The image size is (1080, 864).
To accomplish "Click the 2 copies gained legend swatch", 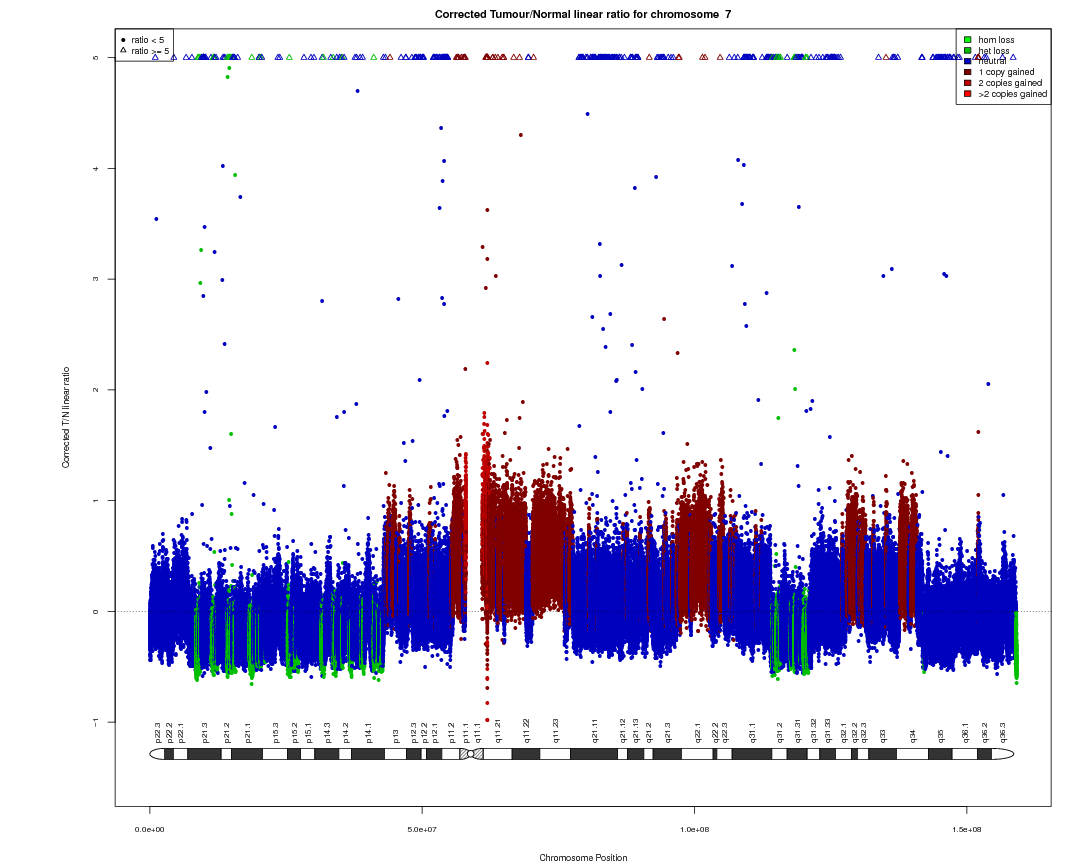I will (968, 83).
